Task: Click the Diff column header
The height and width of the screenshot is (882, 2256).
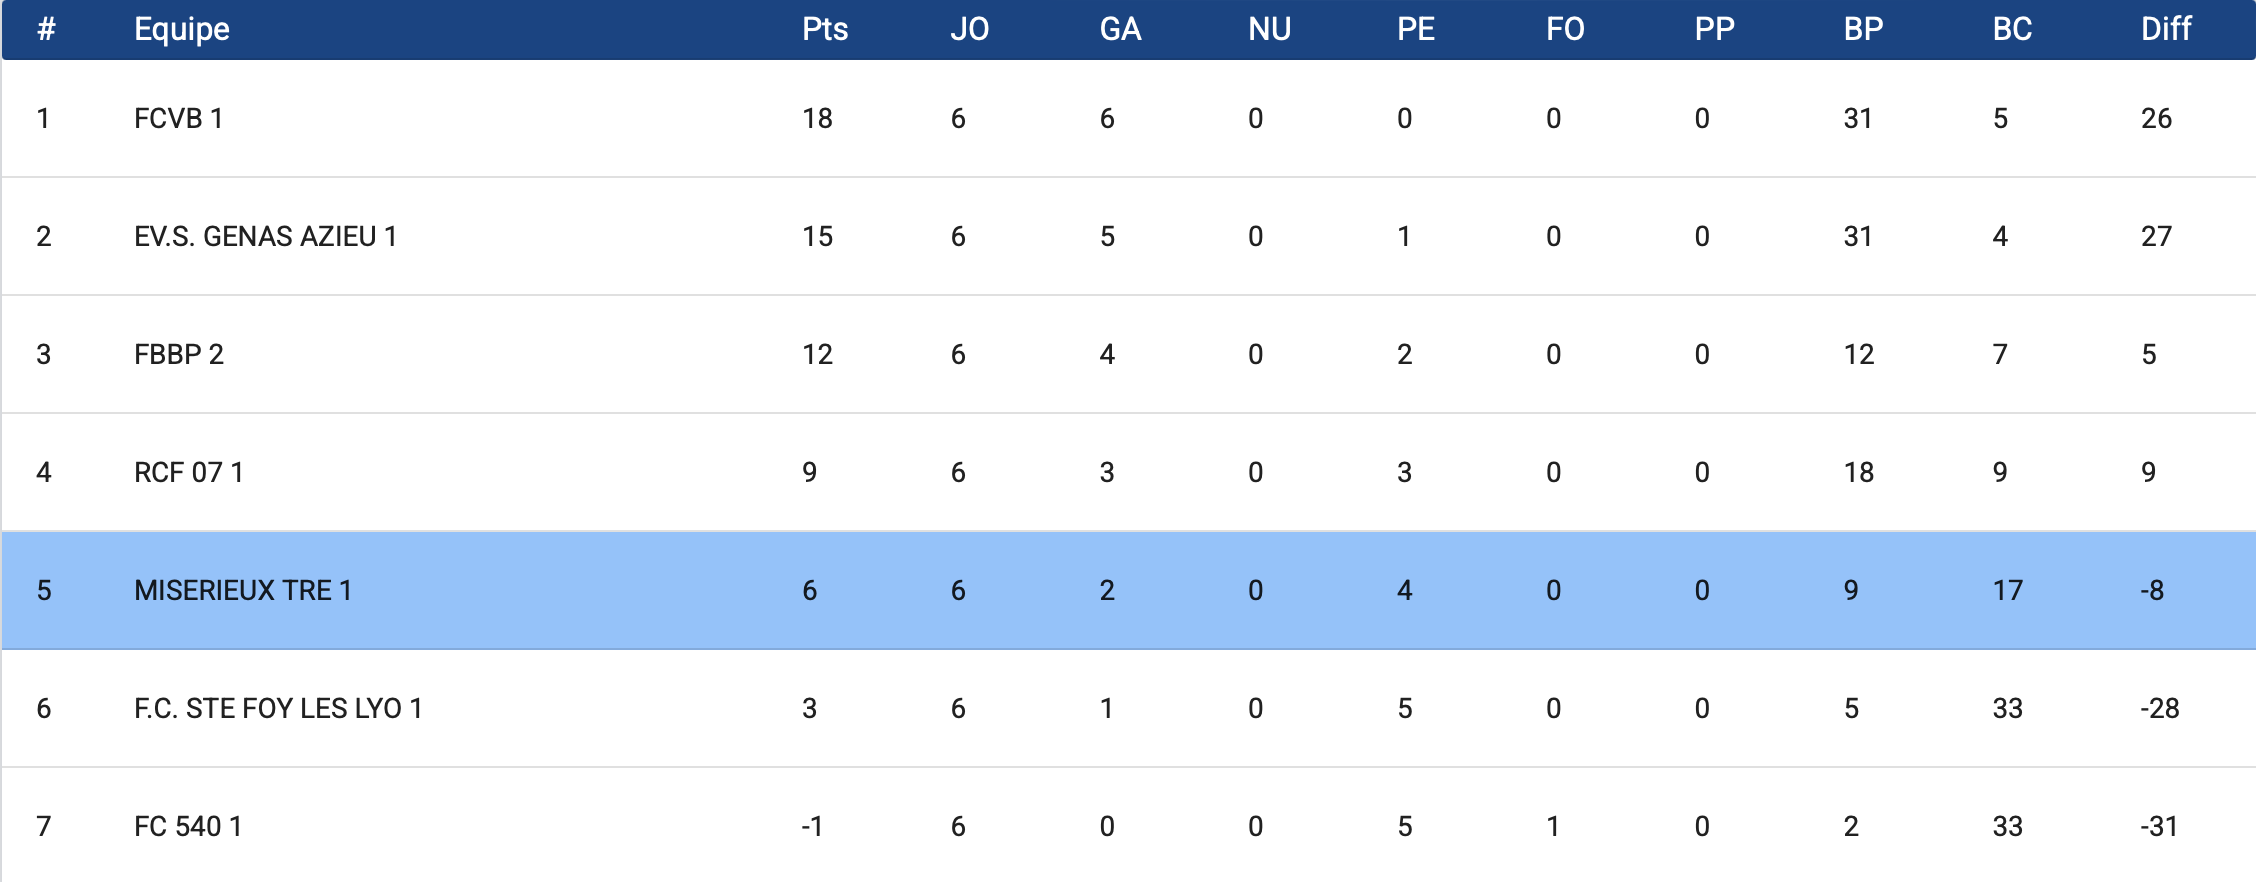Action: click(x=2165, y=29)
